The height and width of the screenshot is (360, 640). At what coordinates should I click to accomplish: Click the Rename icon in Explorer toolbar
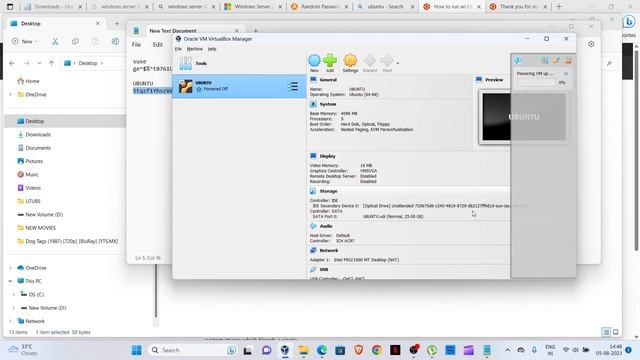tap(115, 41)
